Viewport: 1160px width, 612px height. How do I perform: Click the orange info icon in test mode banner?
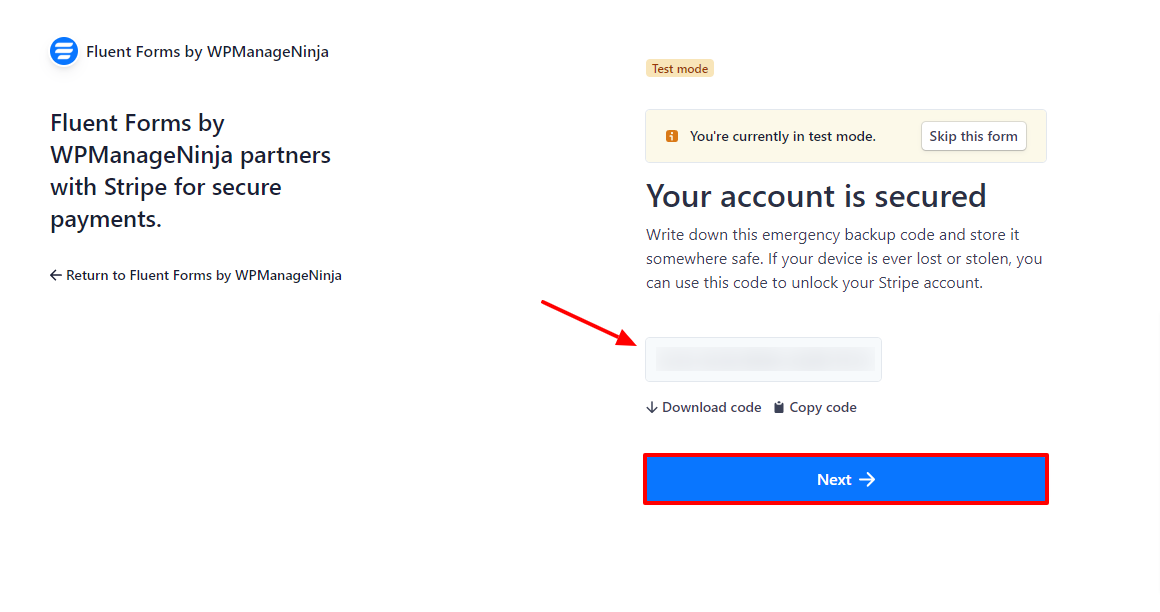[x=672, y=136]
